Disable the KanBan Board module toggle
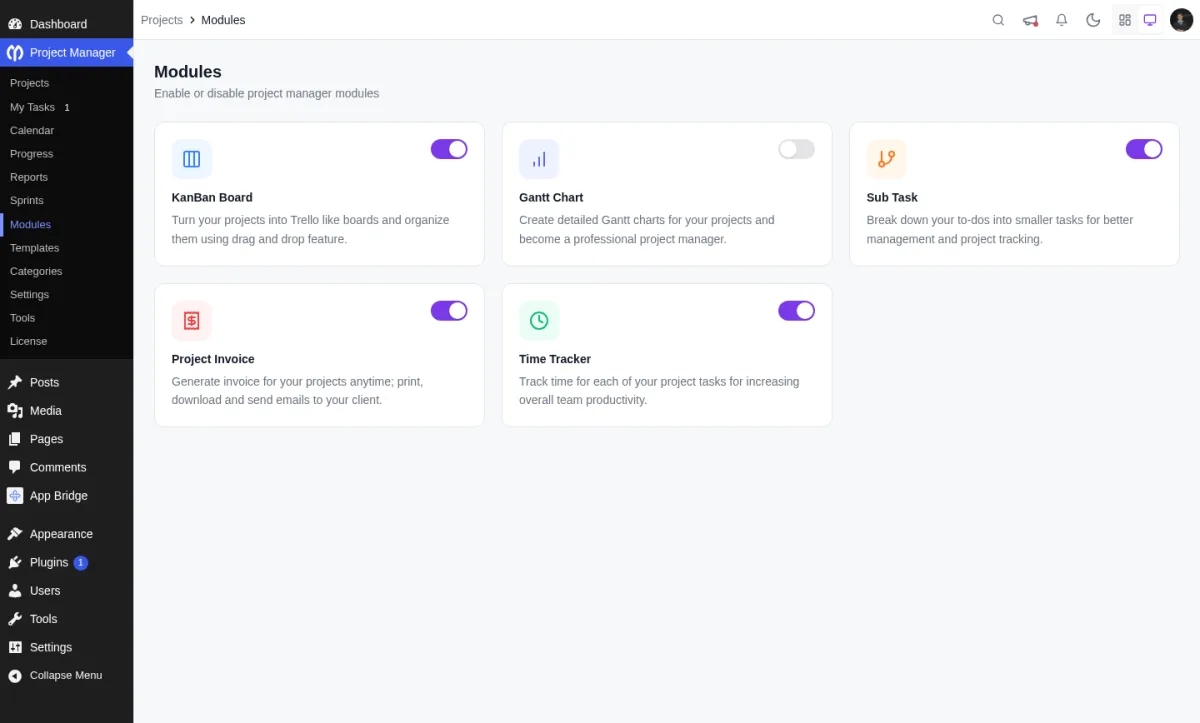 click(x=449, y=149)
